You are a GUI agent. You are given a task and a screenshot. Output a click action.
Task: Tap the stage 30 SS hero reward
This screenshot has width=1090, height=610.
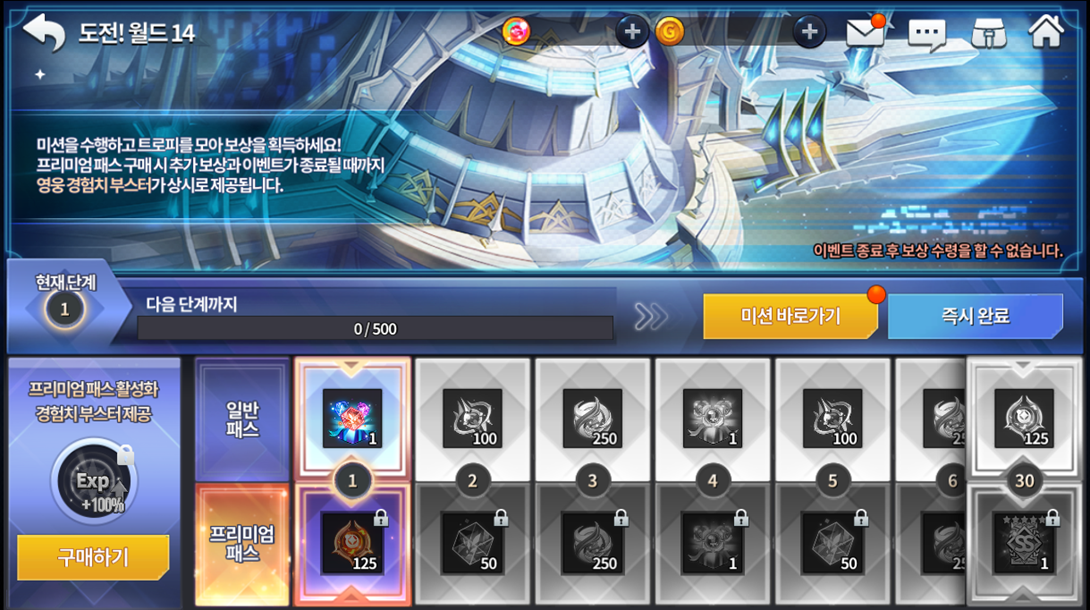coord(1024,543)
